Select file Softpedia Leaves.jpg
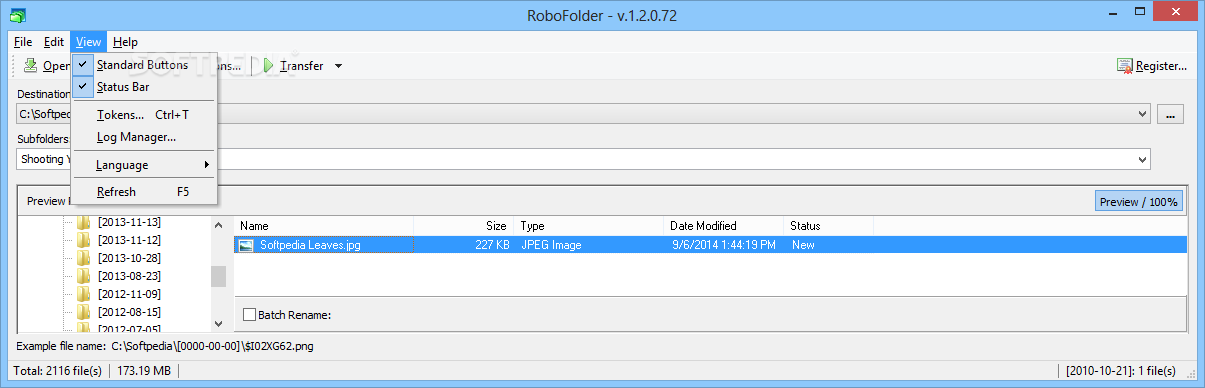The height and width of the screenshot is (388, 1205). coord(310,245)
